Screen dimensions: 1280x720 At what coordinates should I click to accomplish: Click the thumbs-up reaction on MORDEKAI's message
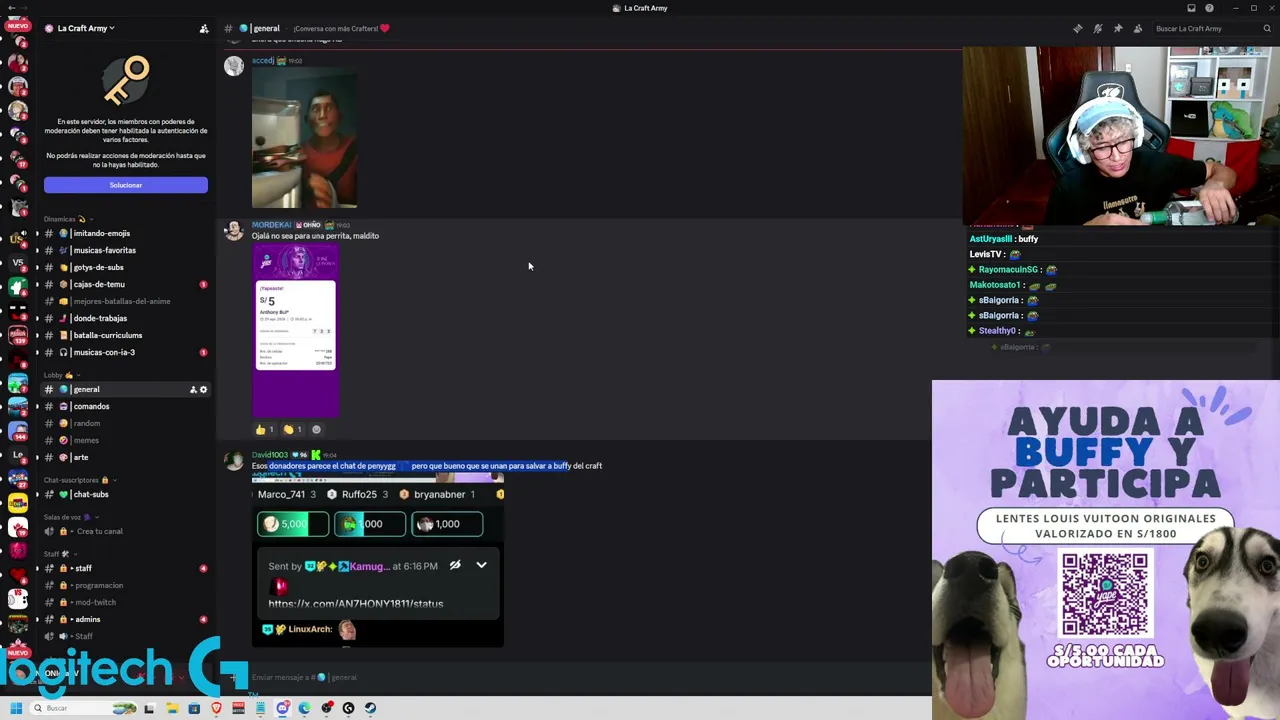pyautogui.click(x=265, y=429)
